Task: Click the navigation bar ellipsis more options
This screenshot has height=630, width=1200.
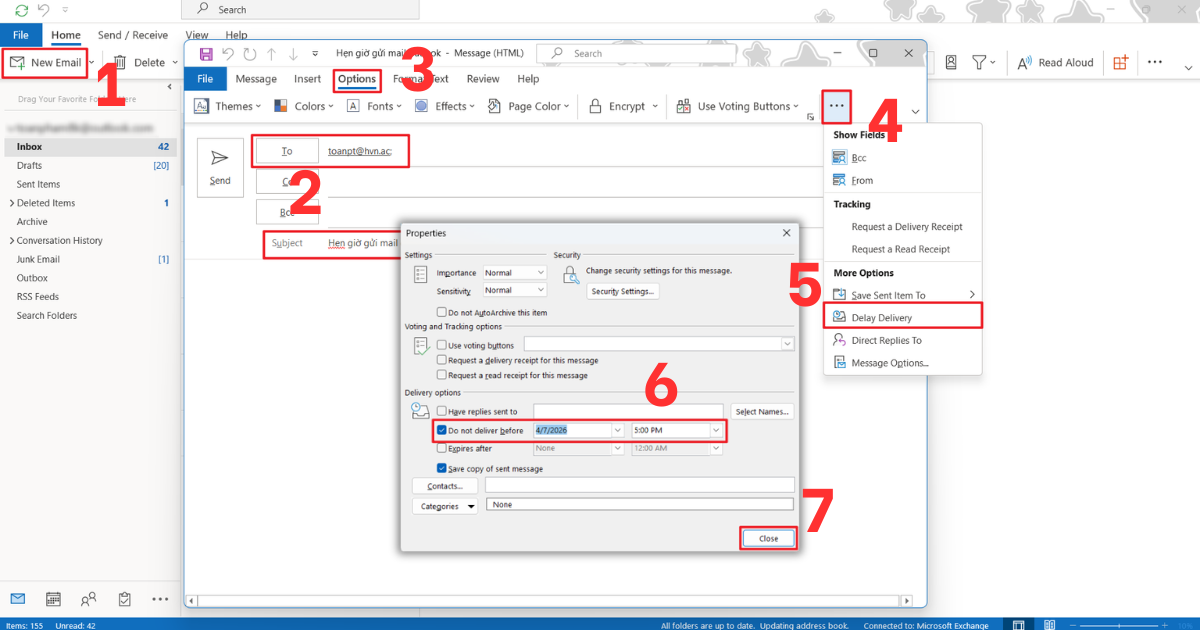Action: [x=160, y=599]
